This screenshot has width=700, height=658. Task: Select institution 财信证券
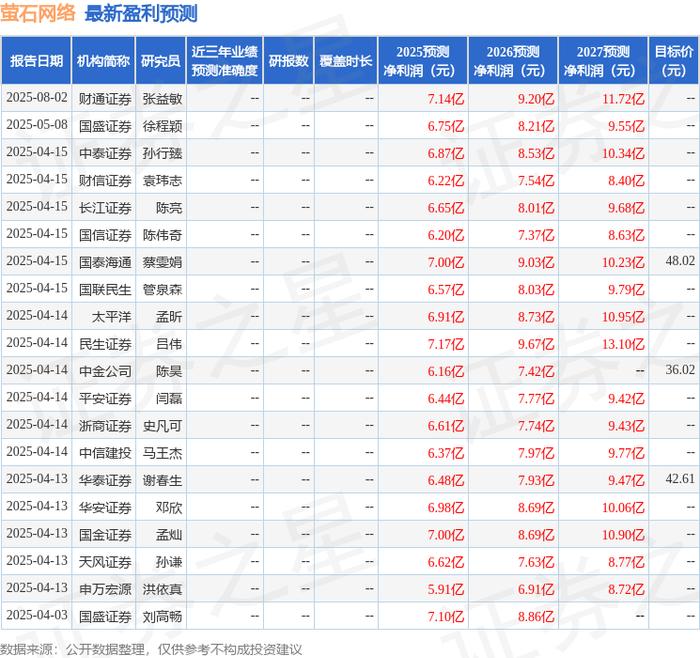[105, 180]
